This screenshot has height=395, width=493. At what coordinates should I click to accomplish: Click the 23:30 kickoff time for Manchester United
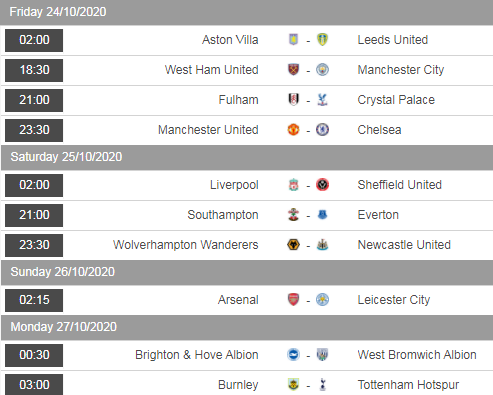point(34,130)
